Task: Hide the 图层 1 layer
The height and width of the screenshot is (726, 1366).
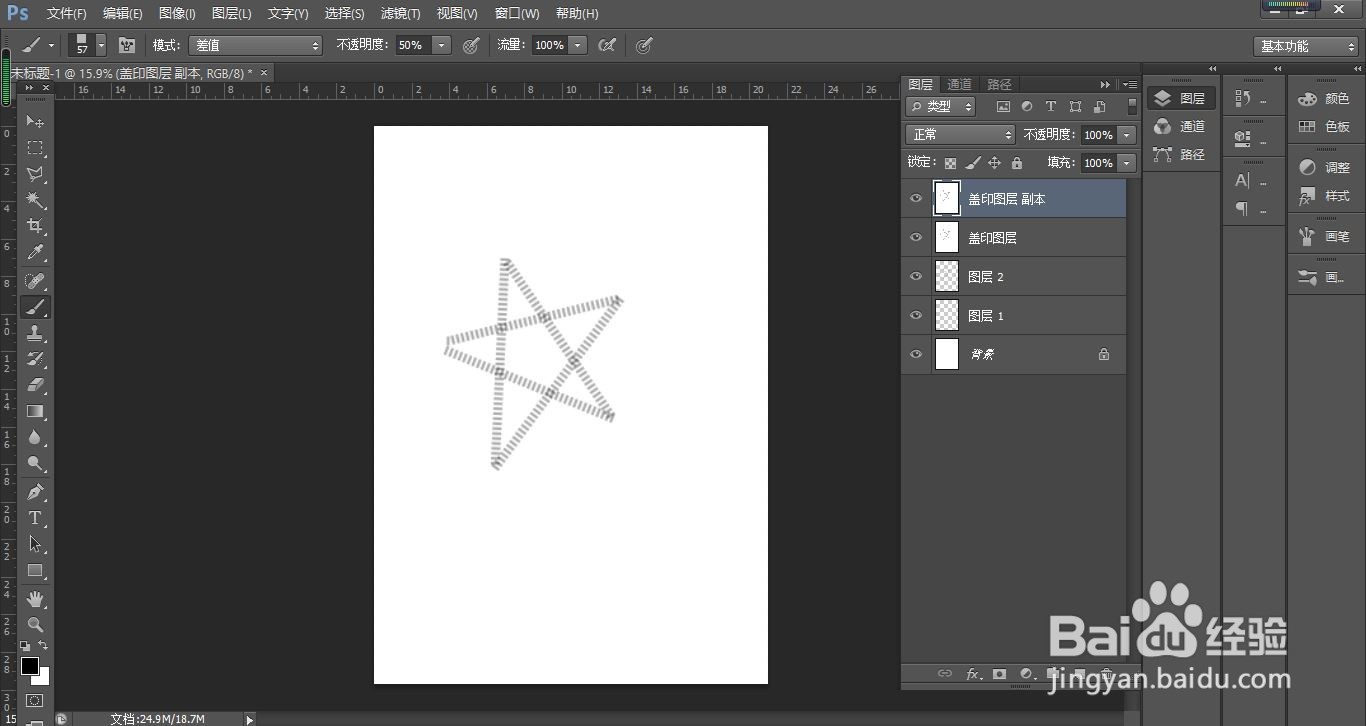Action: click(915, 315)
